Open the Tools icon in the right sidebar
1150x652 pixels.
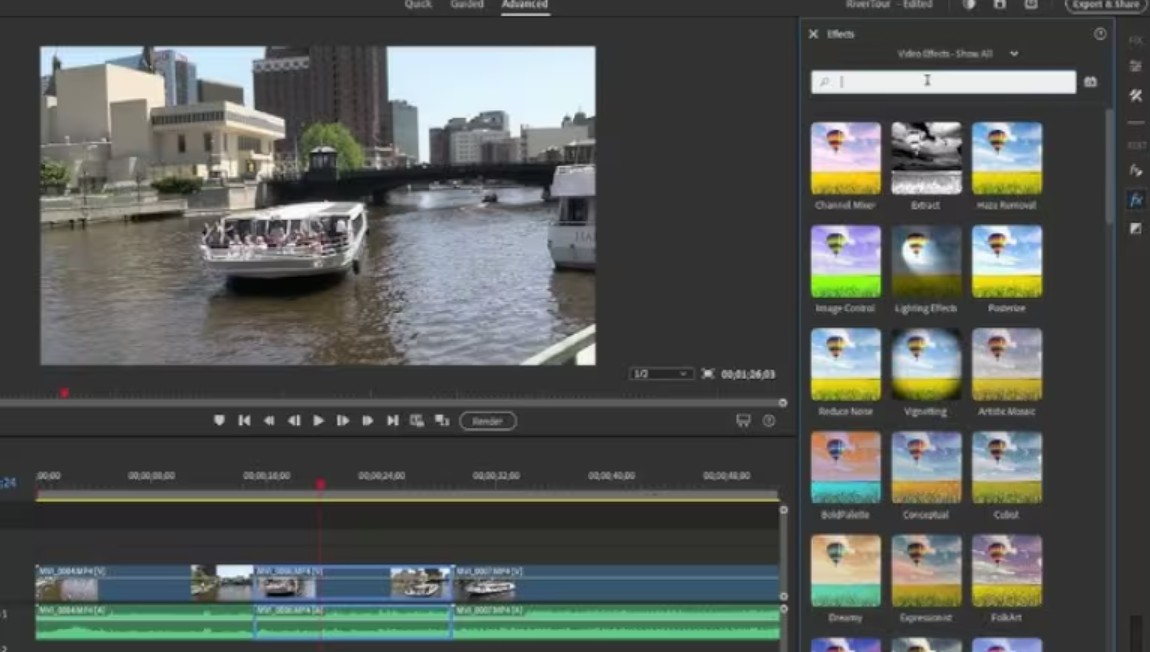[x=1135, y=96]
